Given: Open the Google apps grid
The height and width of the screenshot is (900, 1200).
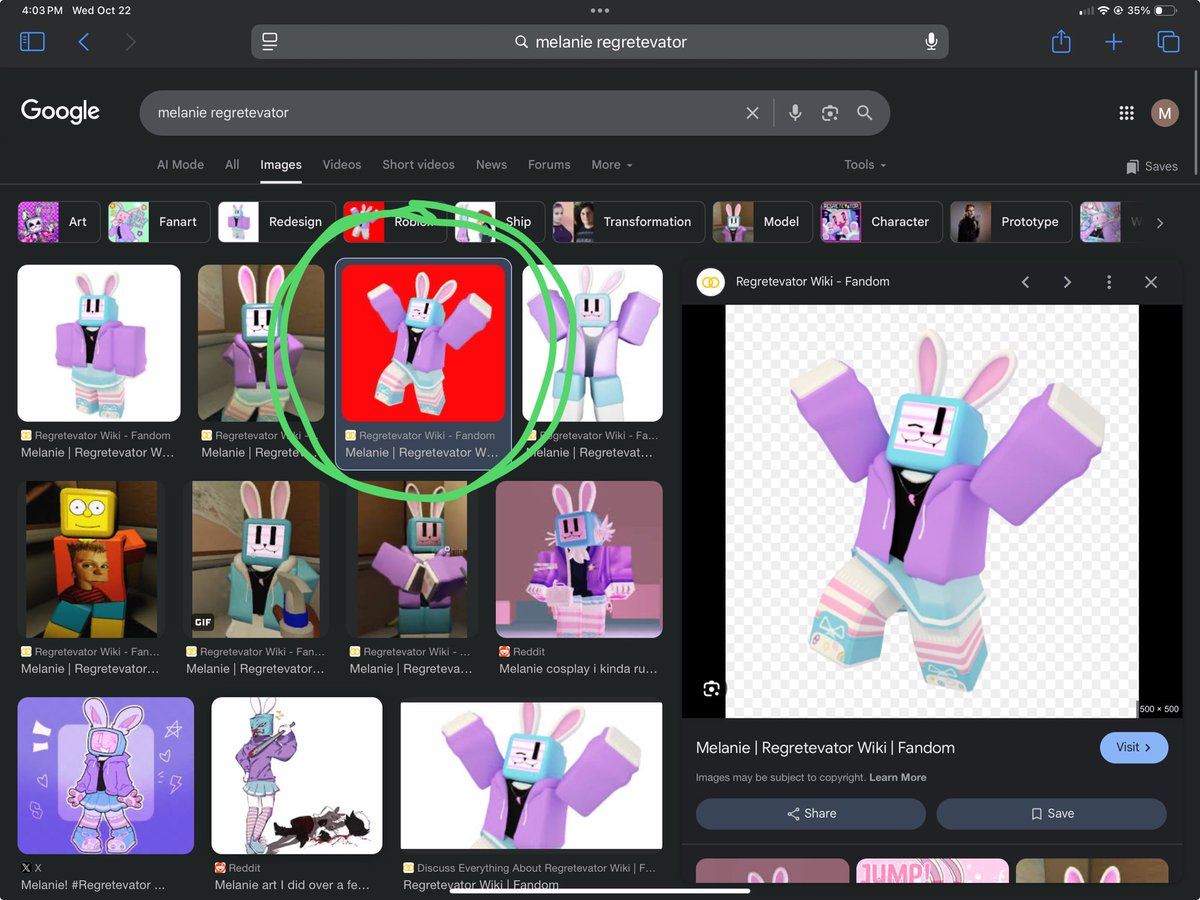Looking at the screenshot, I should pyautogui.click(x=1126, y=113).
